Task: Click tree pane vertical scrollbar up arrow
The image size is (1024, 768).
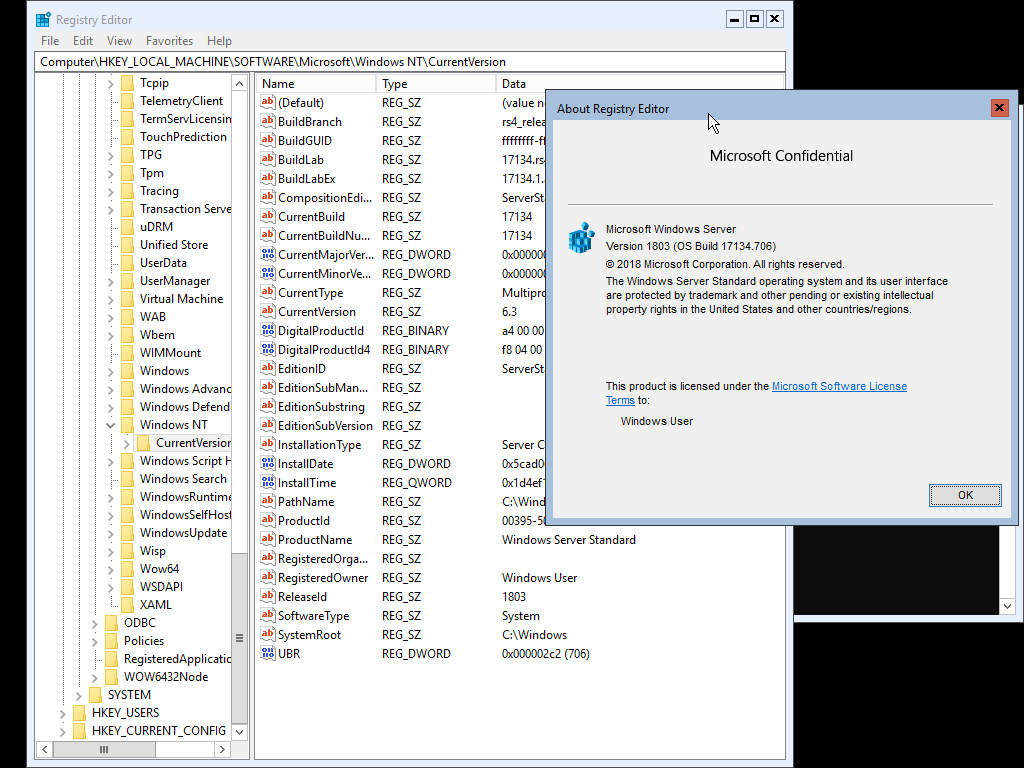Action: 240,84
